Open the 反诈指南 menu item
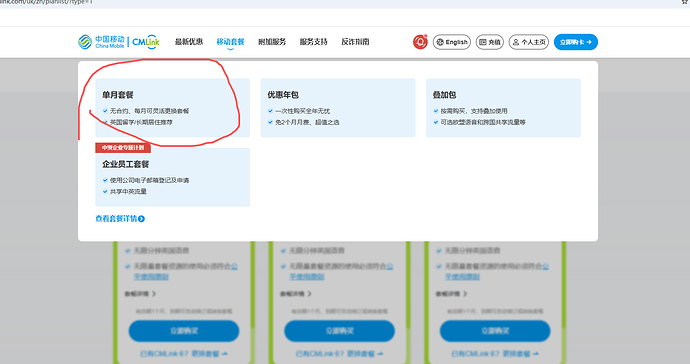 [355, 42]
